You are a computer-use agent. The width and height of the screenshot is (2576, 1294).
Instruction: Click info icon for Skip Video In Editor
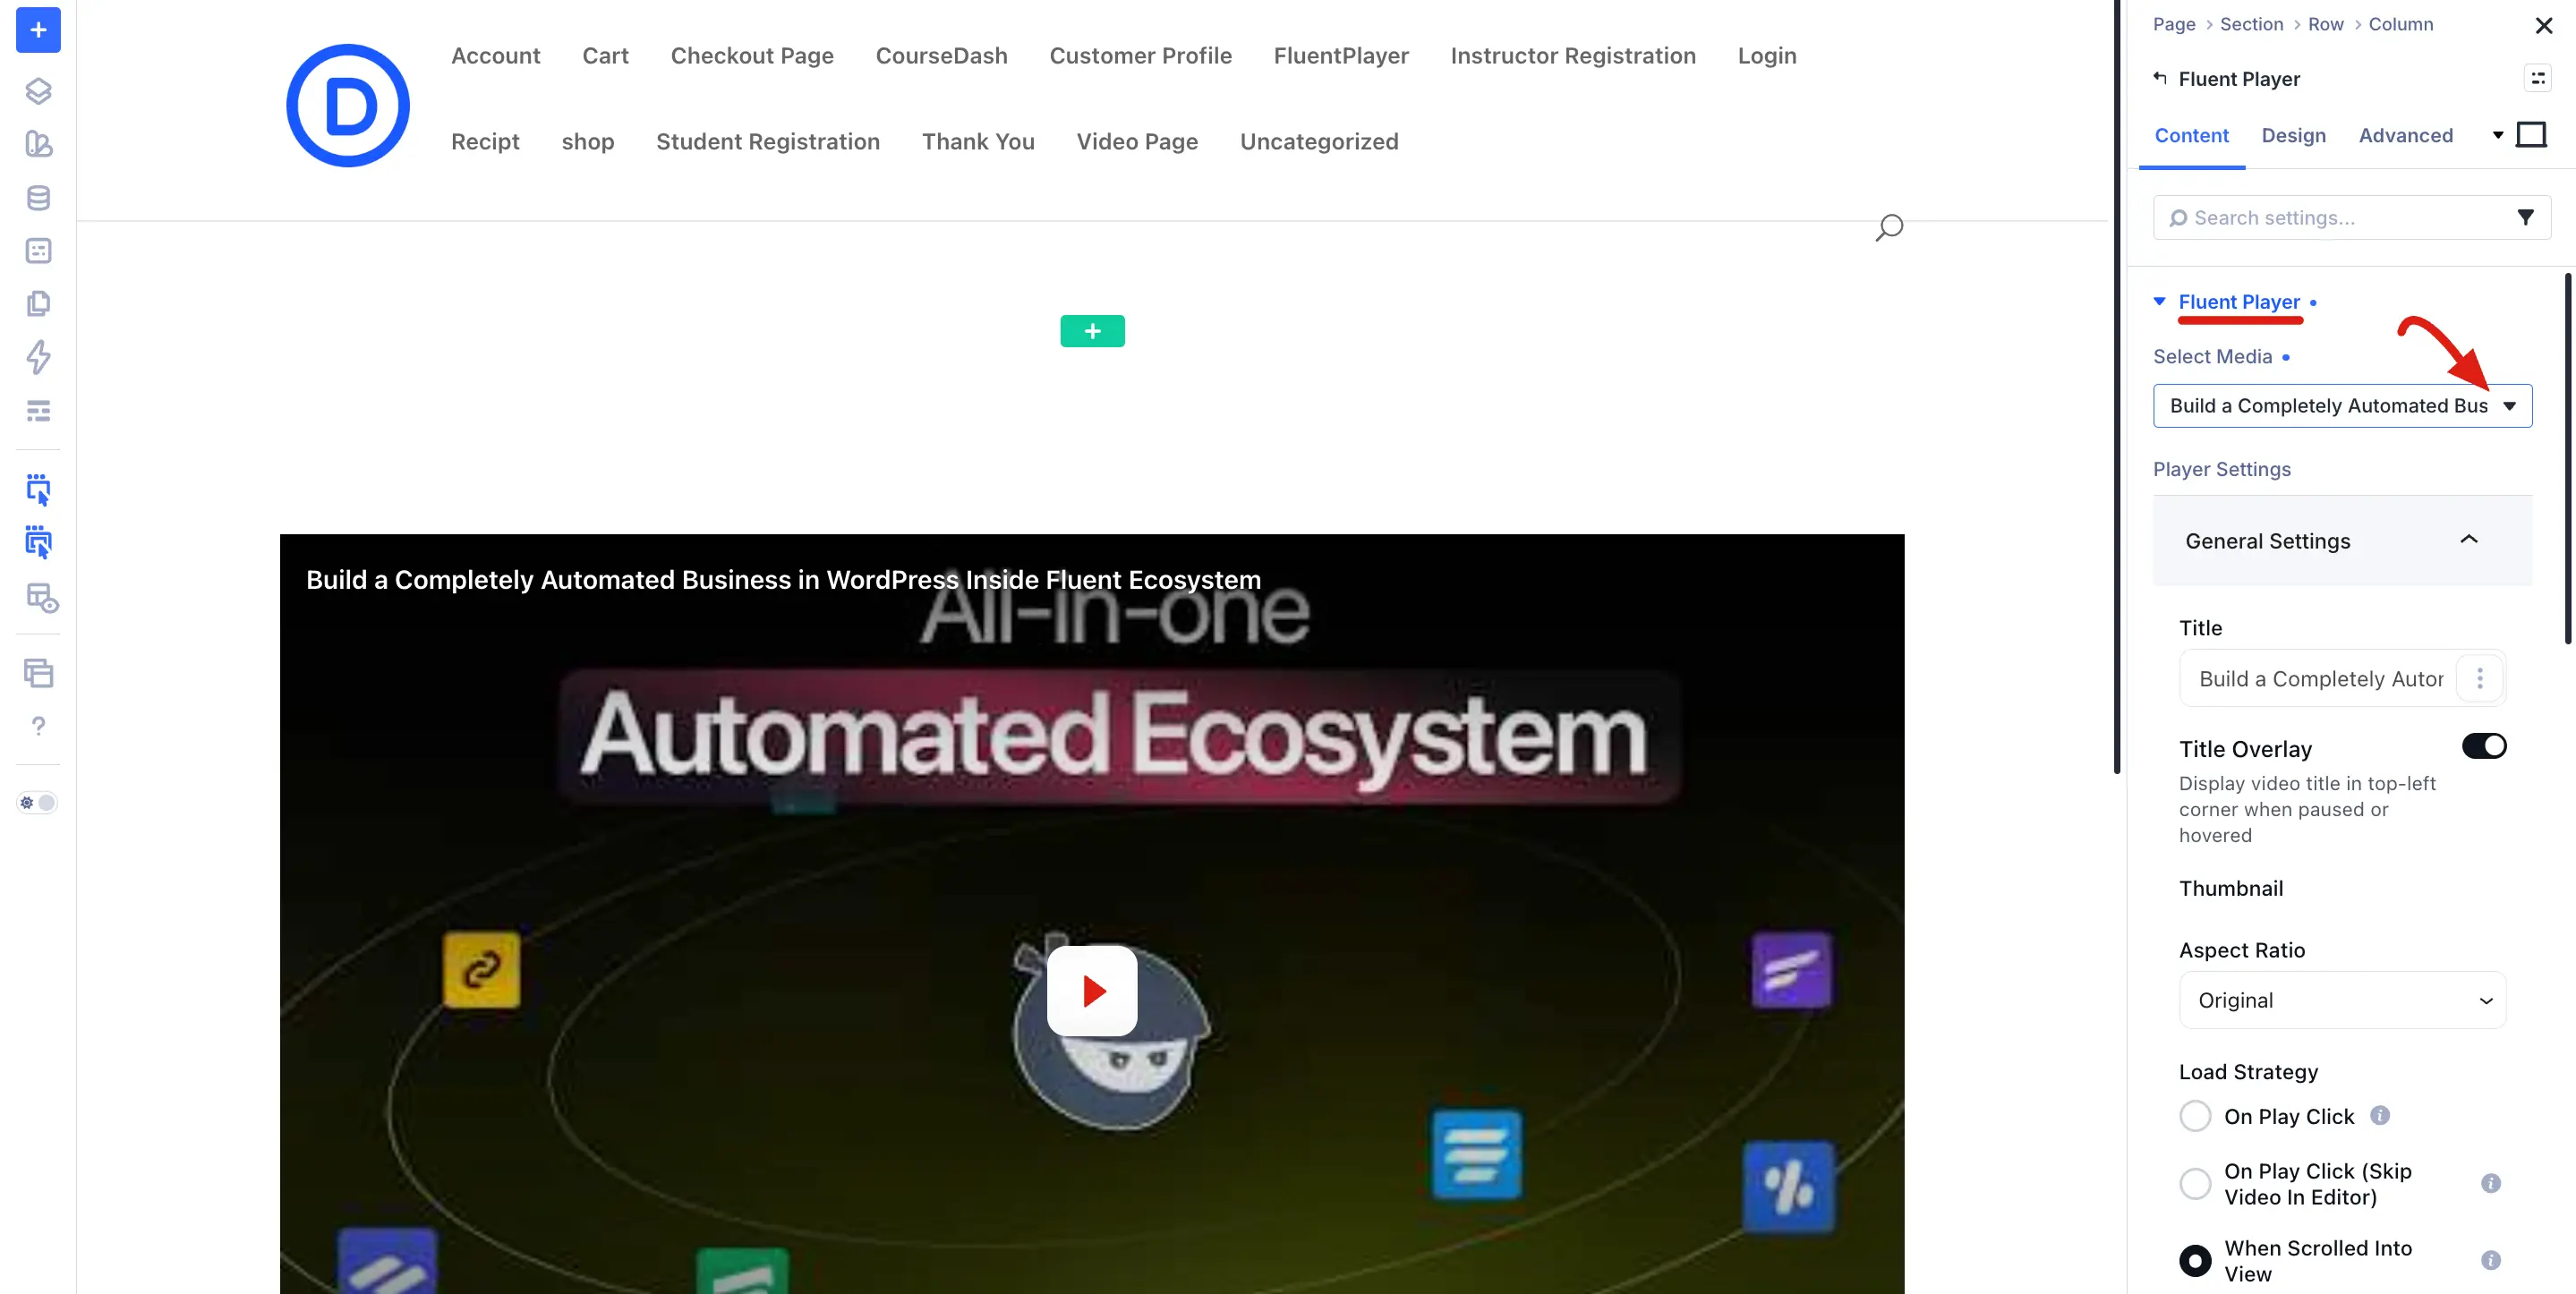coord(2491,1184)
